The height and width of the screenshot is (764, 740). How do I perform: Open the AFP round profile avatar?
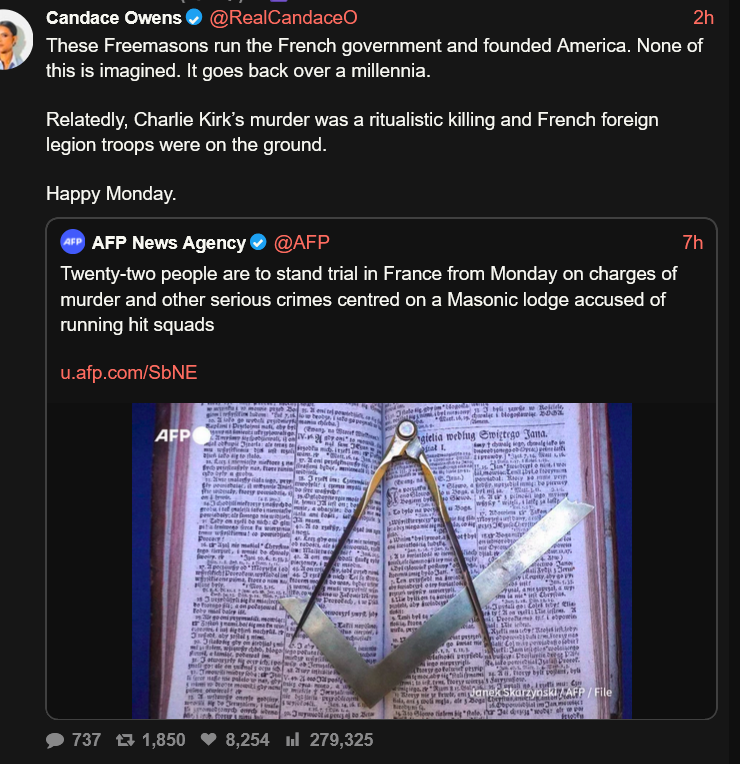(73, 242)
